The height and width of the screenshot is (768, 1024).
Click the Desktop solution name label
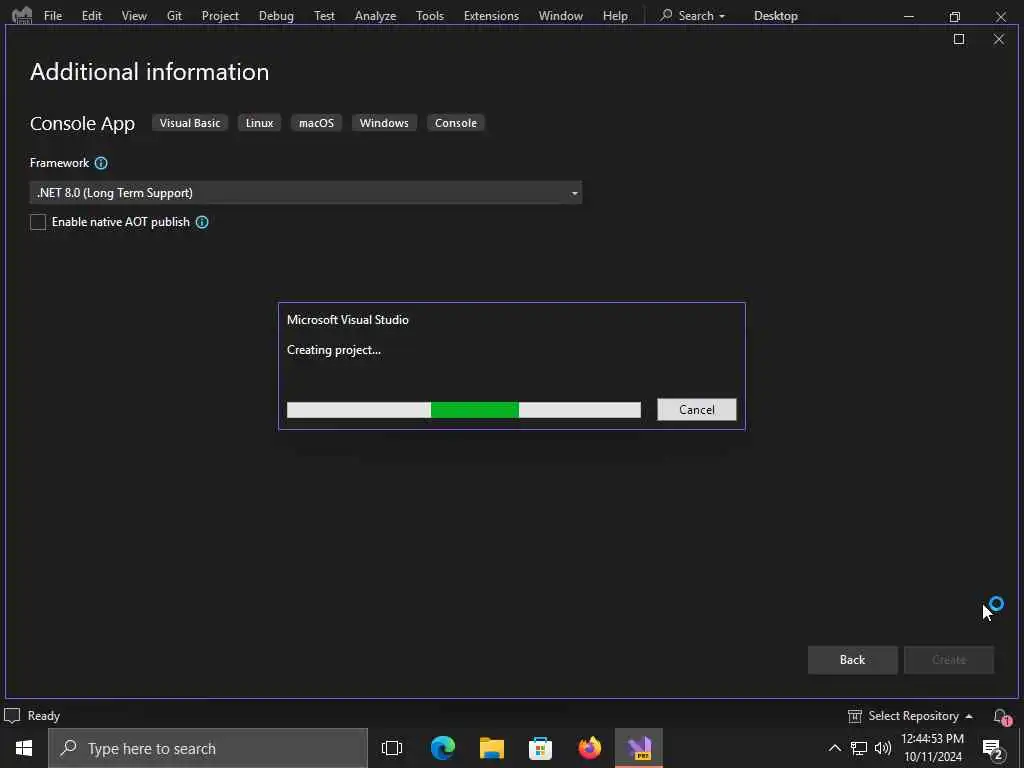(775, 16)
